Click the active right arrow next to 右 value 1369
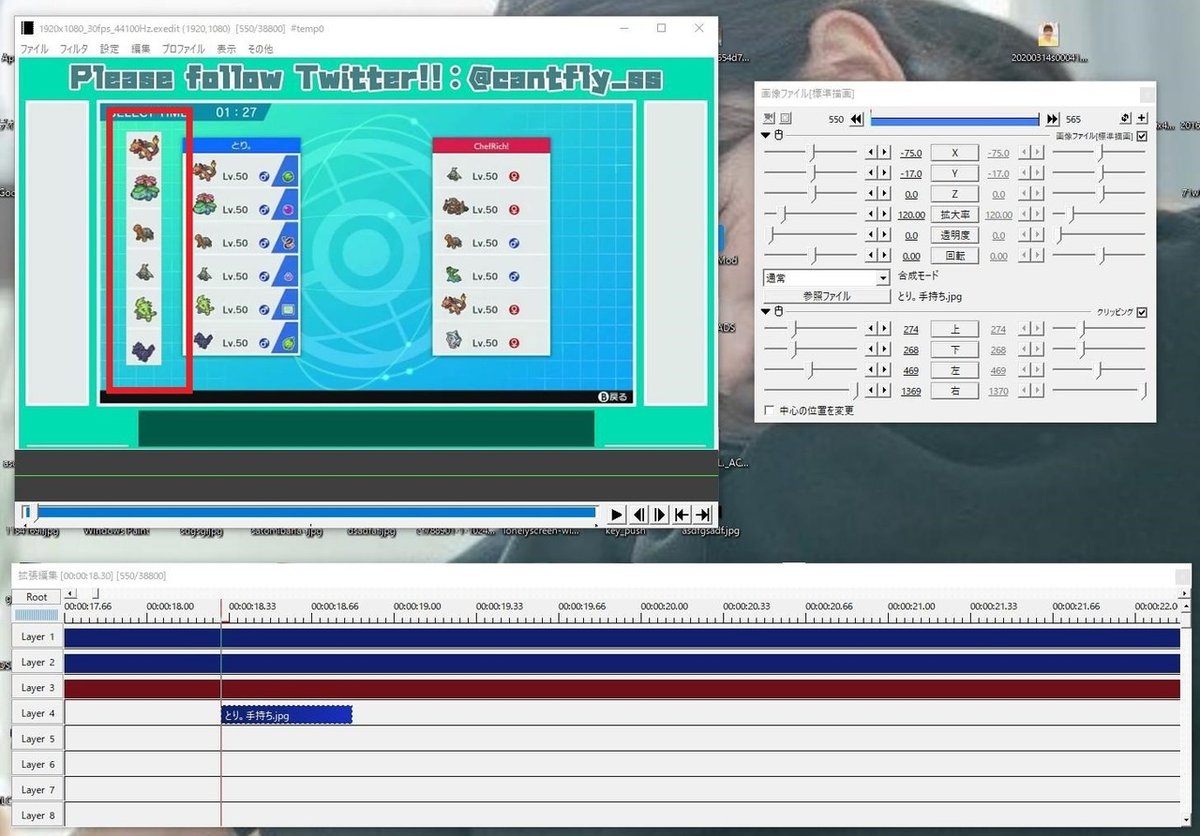1200x836 pixels. [884, 391]
